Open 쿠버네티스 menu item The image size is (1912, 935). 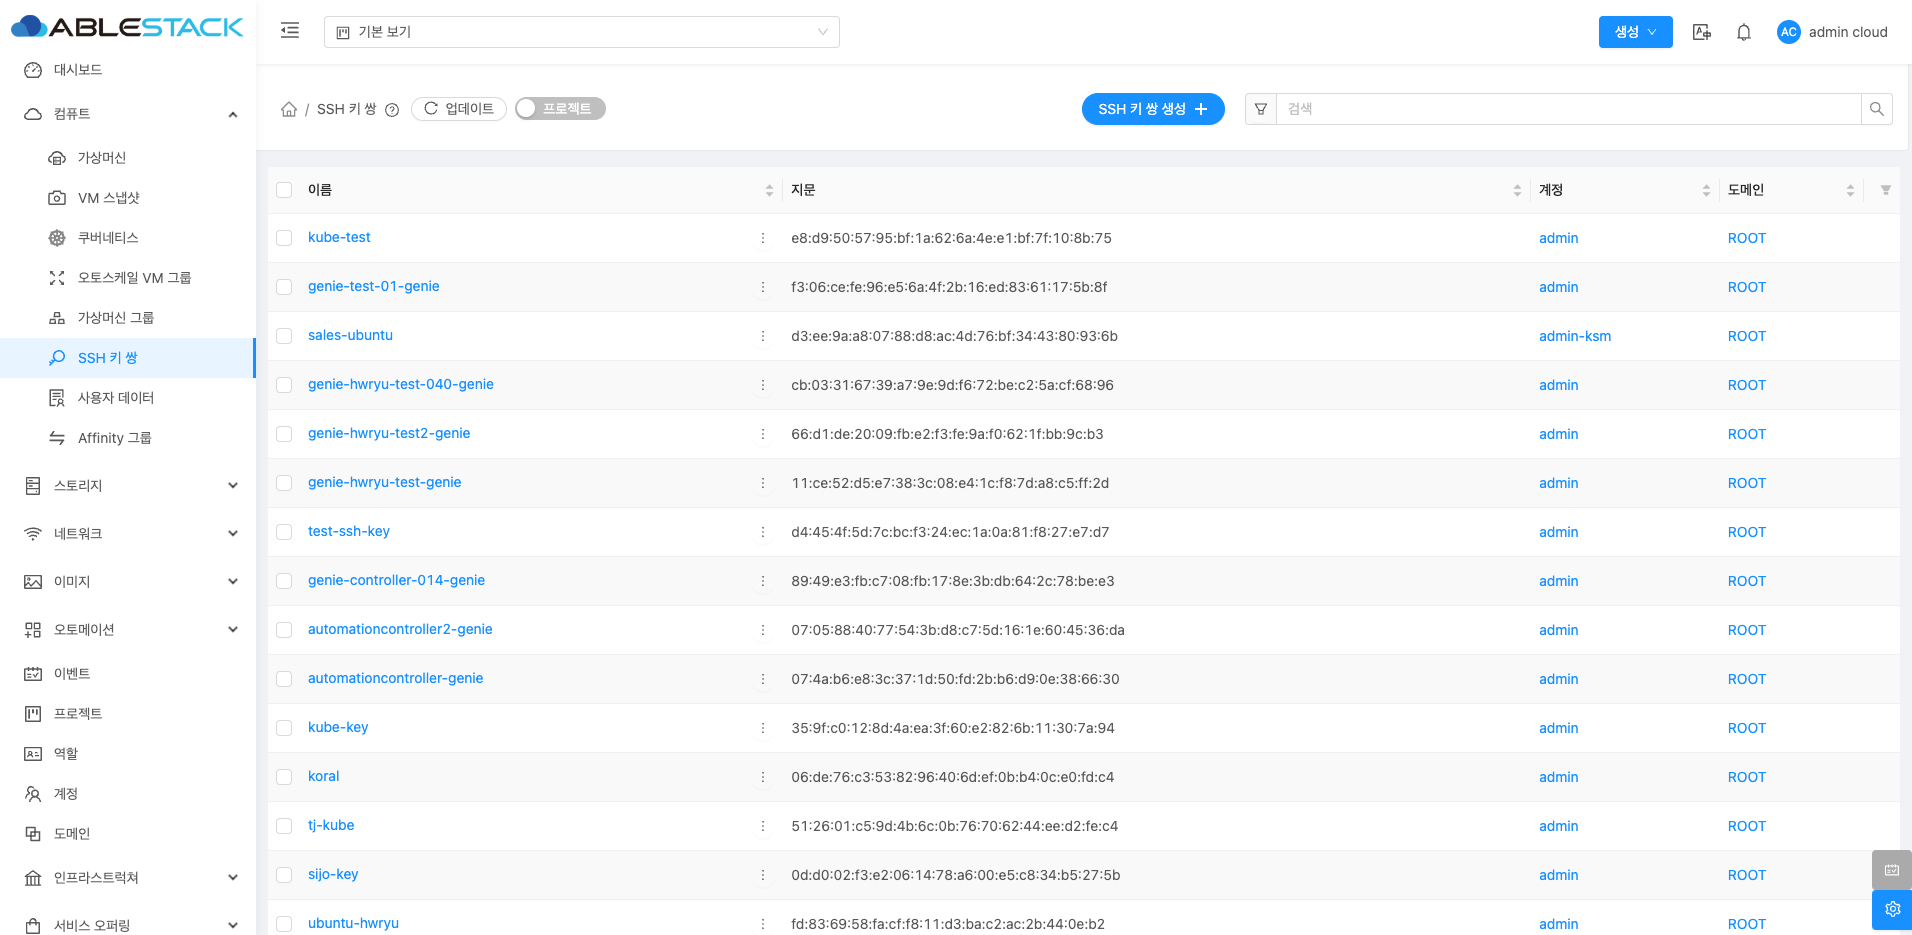pos(108,238)
